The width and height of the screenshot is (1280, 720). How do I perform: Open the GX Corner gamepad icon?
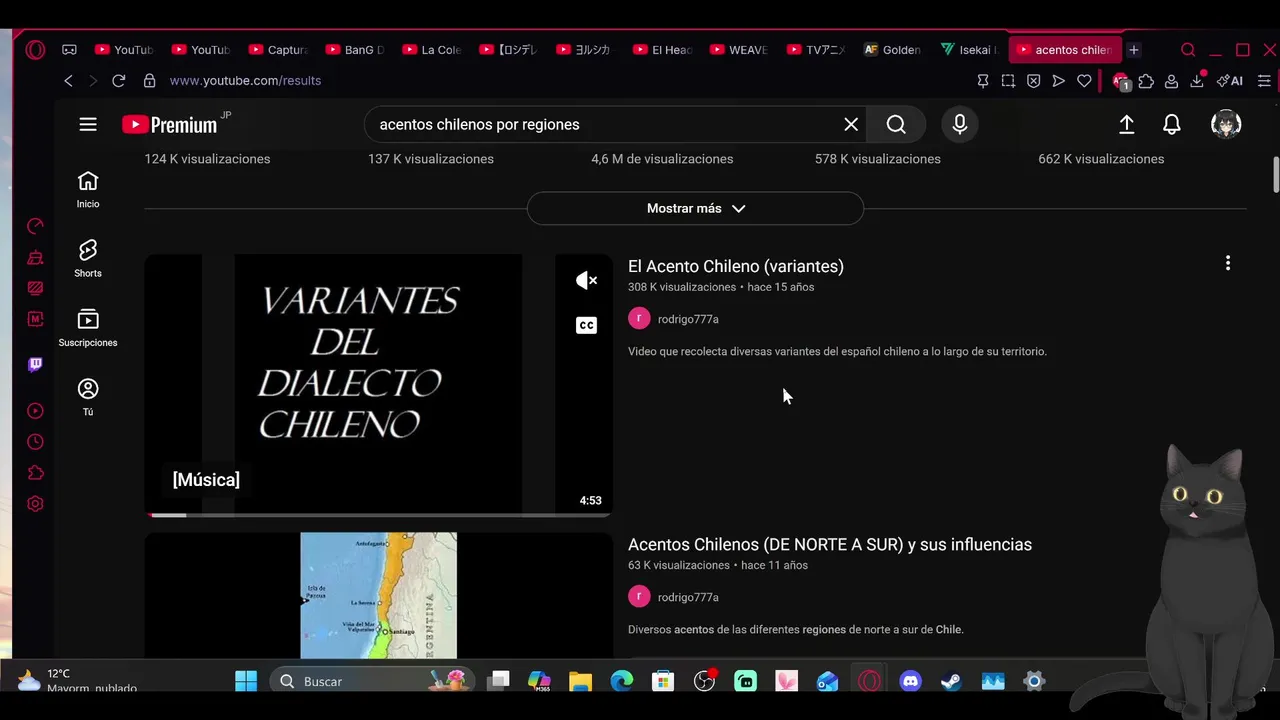[69, 50]
